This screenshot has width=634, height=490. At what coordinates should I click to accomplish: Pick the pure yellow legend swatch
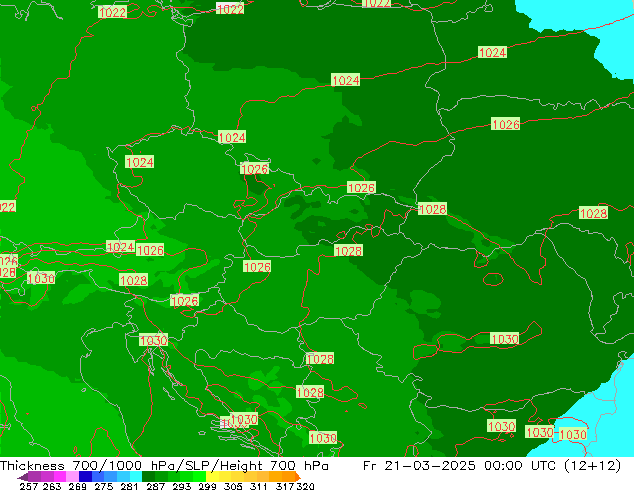click(212, 477)
